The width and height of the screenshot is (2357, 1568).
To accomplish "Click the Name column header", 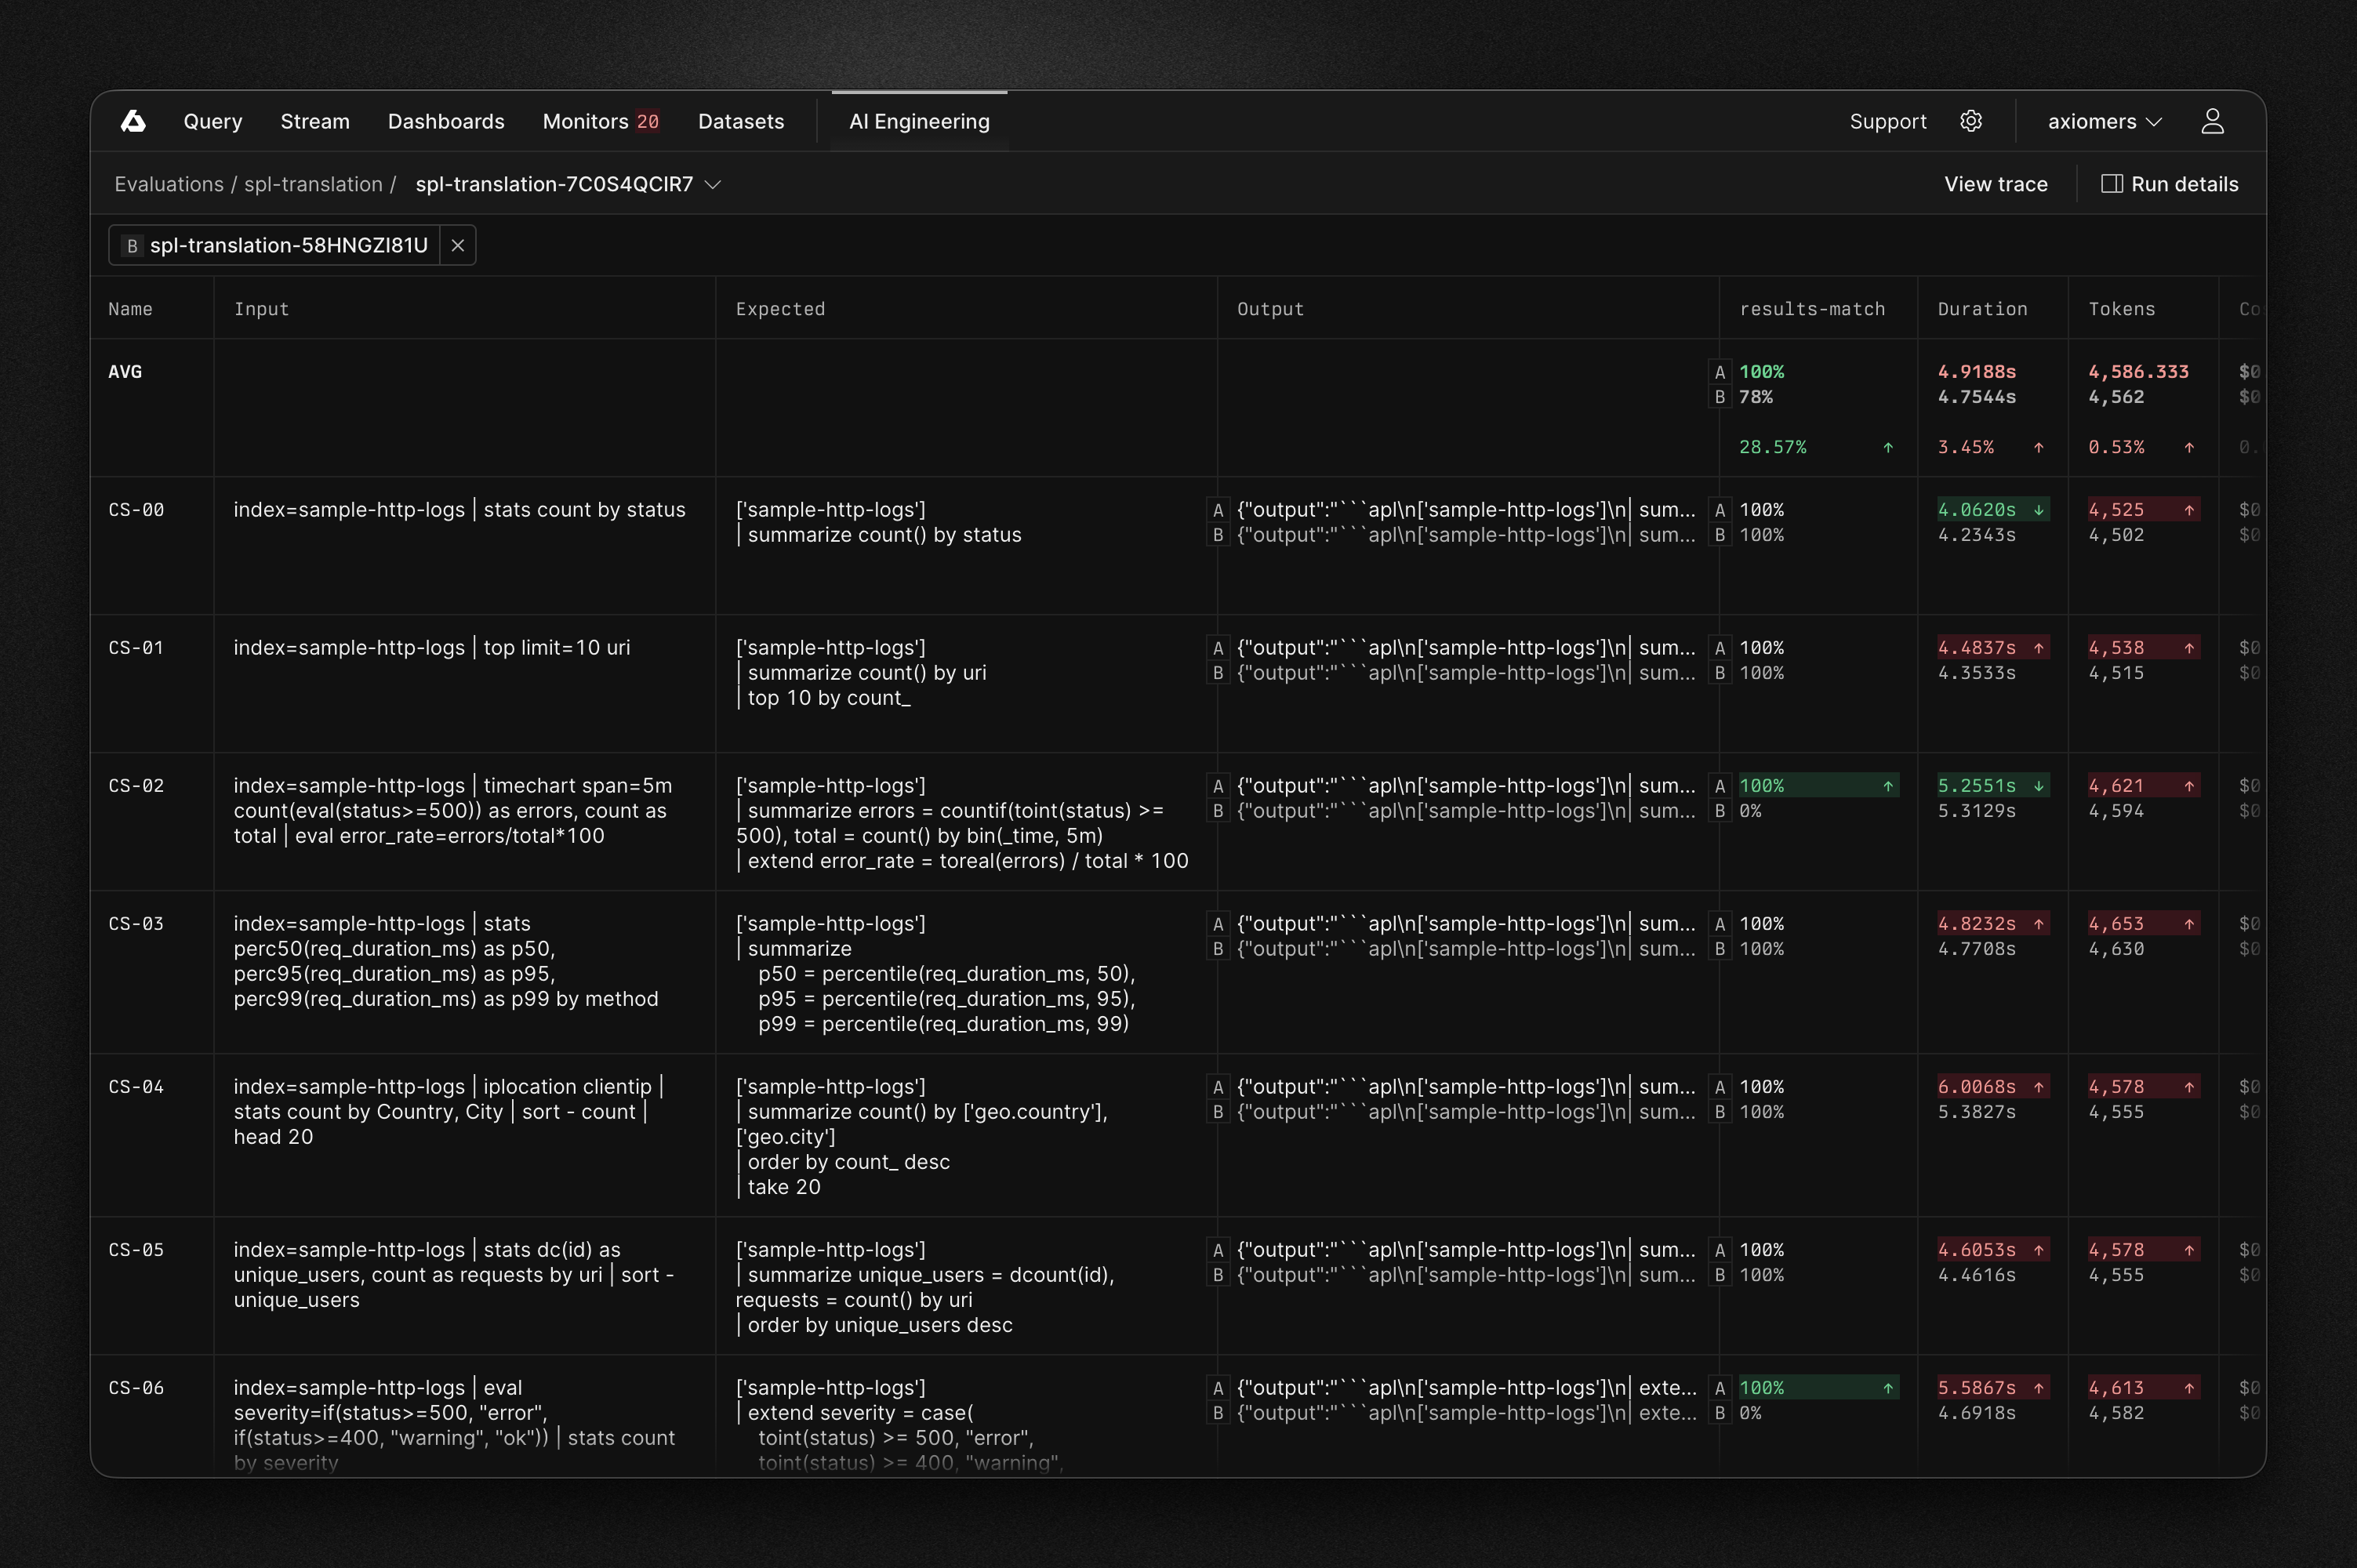I will click(130, 309).
